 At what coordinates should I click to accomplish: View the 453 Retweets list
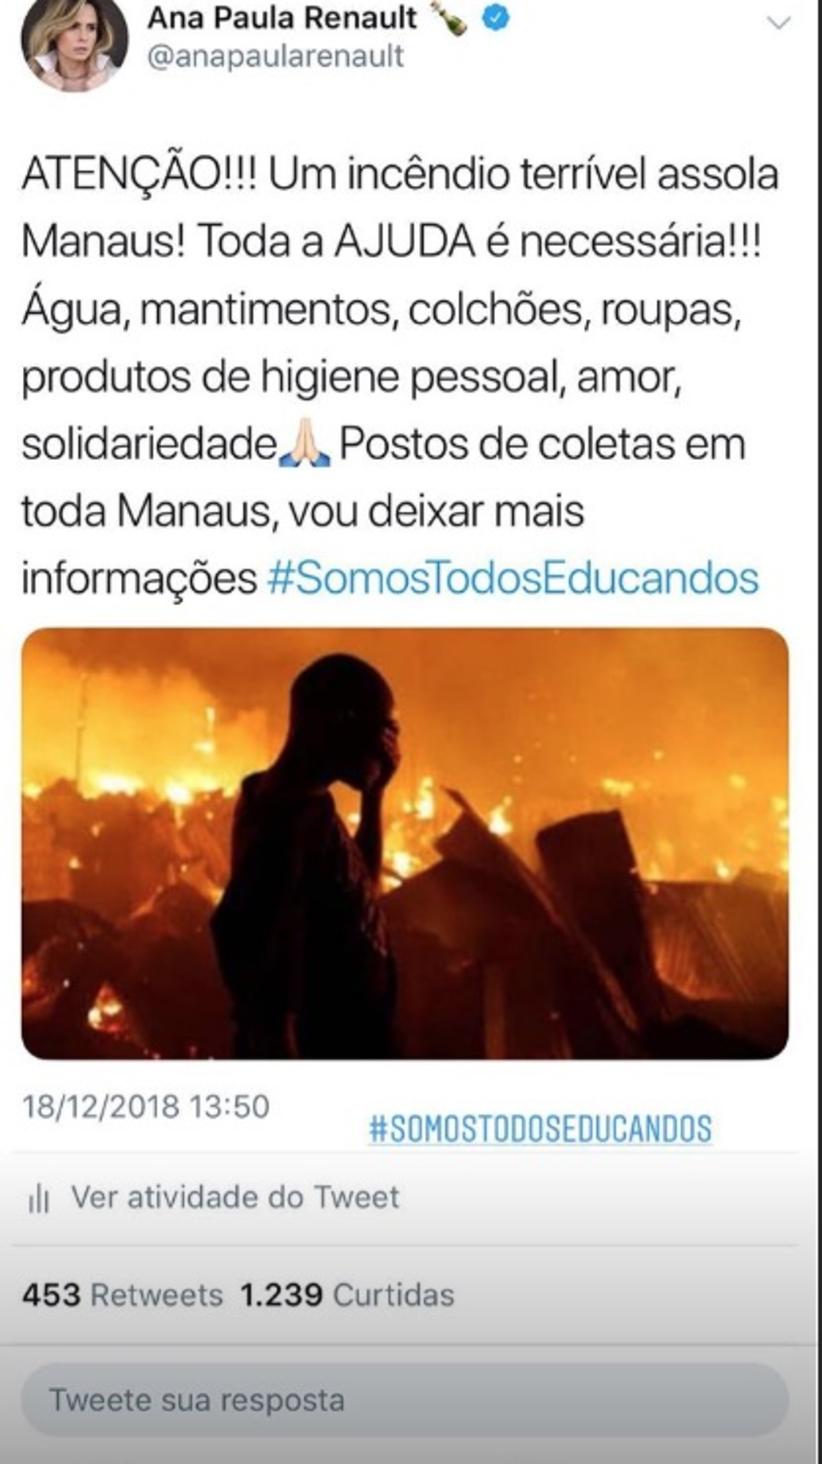point(122,1295)
